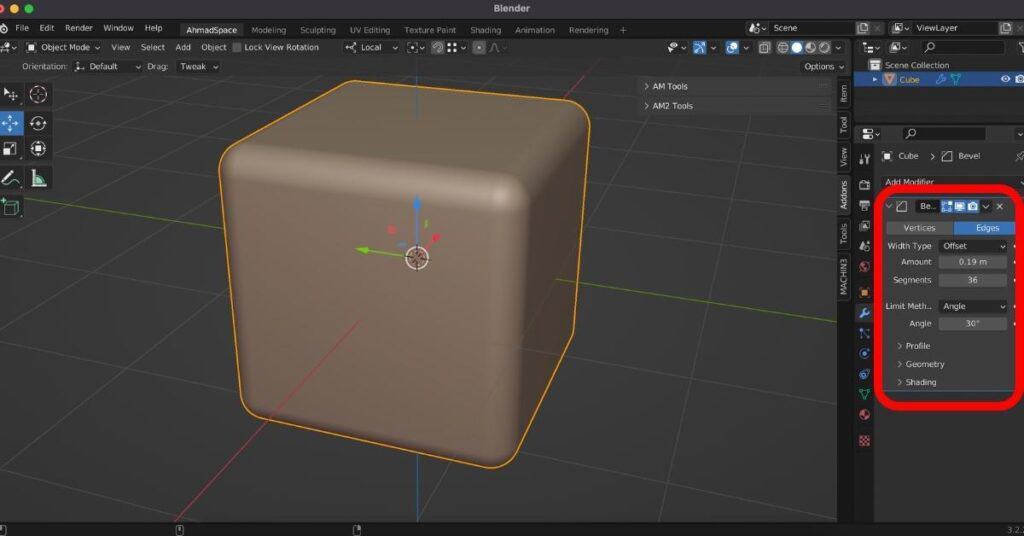
Task: Activate the Rotate tool
Action: pyautogui.click(x=38, y=122)
